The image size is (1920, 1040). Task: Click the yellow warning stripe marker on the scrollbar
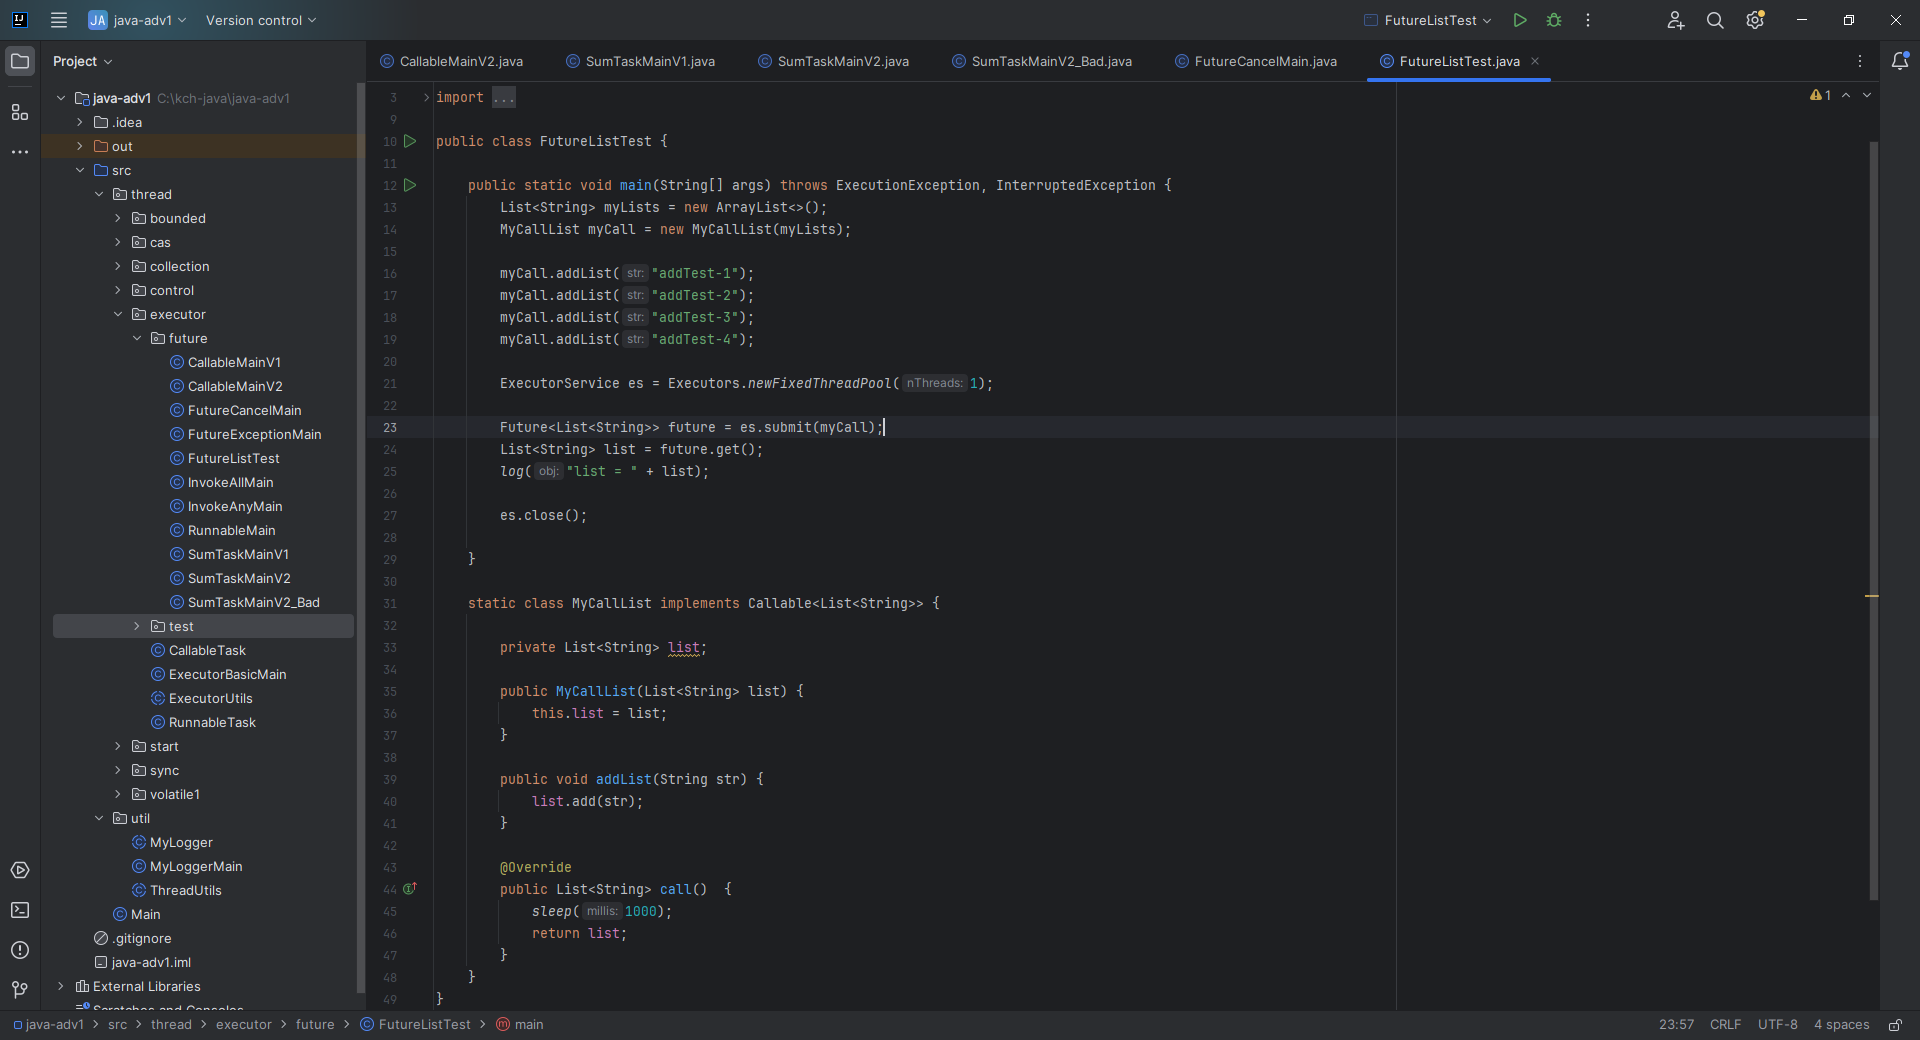1872,596
